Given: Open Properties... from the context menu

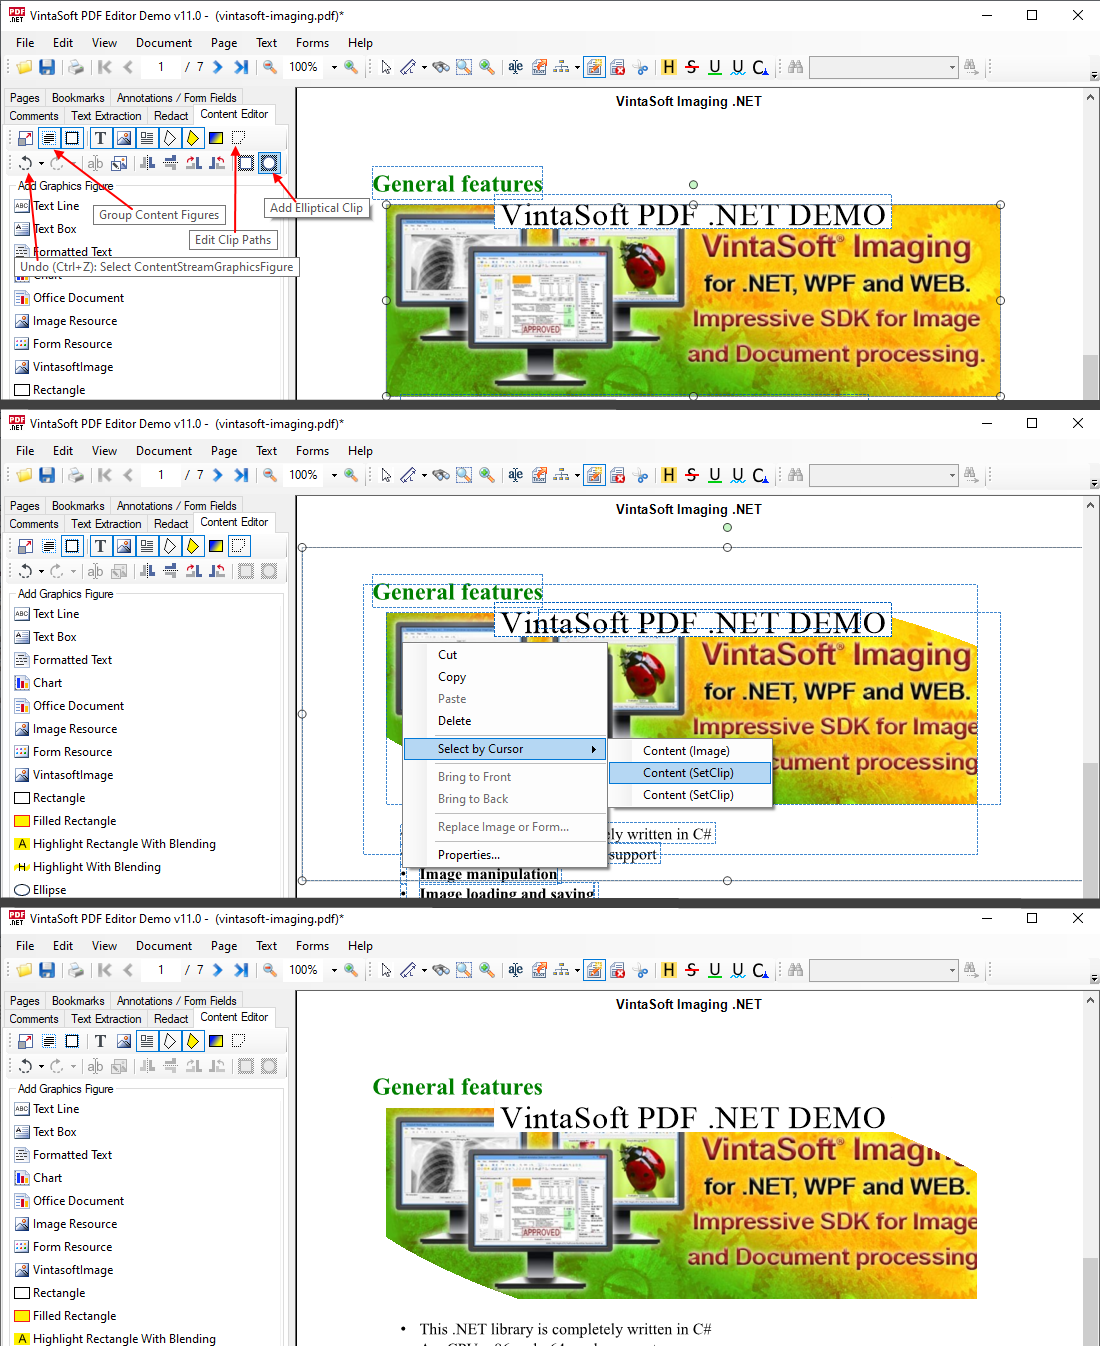Looking at the screenshot, I should (468, 855).
